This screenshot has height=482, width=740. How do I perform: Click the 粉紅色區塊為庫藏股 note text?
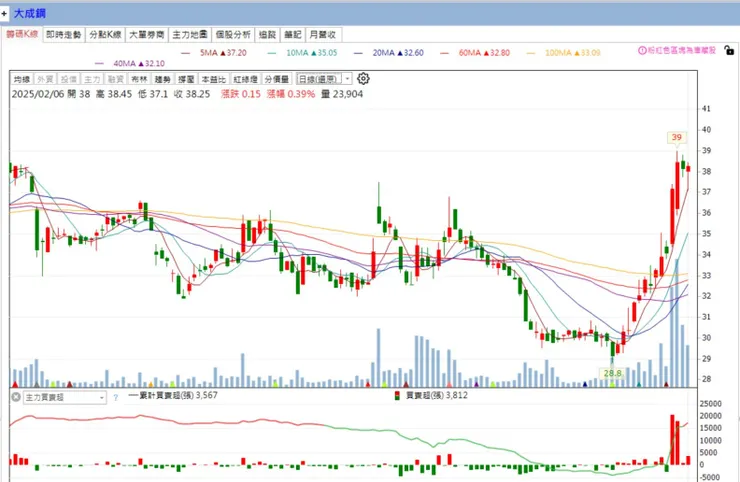pyautogui.click(x=681, y=50)
